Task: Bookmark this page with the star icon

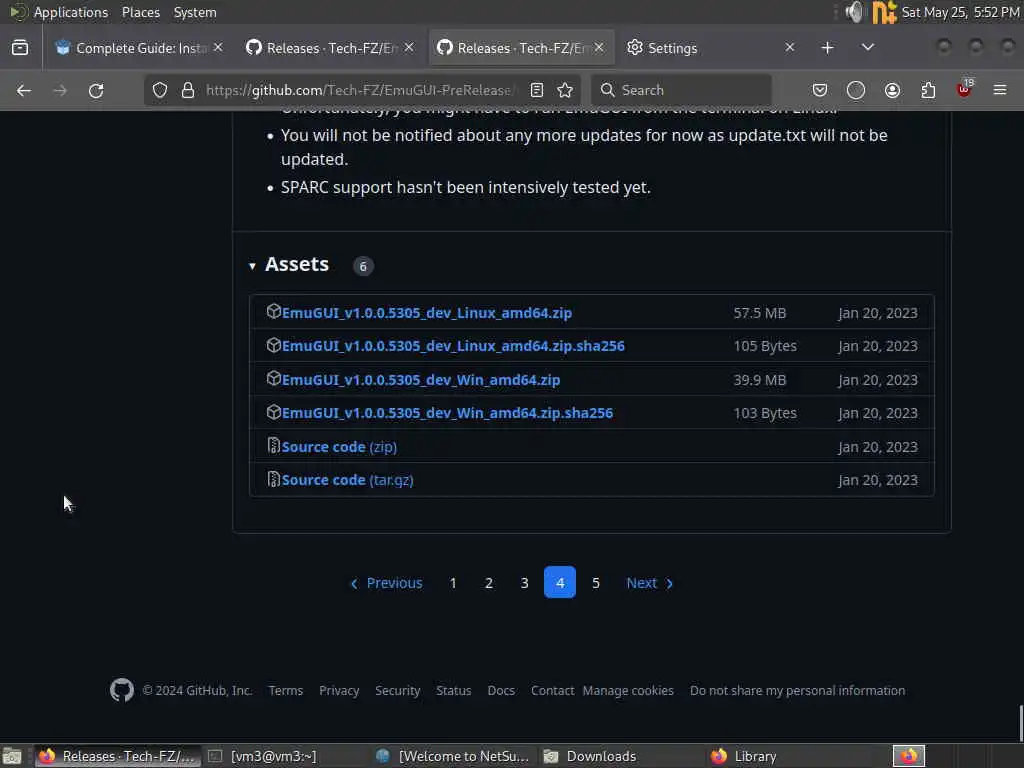Action: click(x=566, y=90)
